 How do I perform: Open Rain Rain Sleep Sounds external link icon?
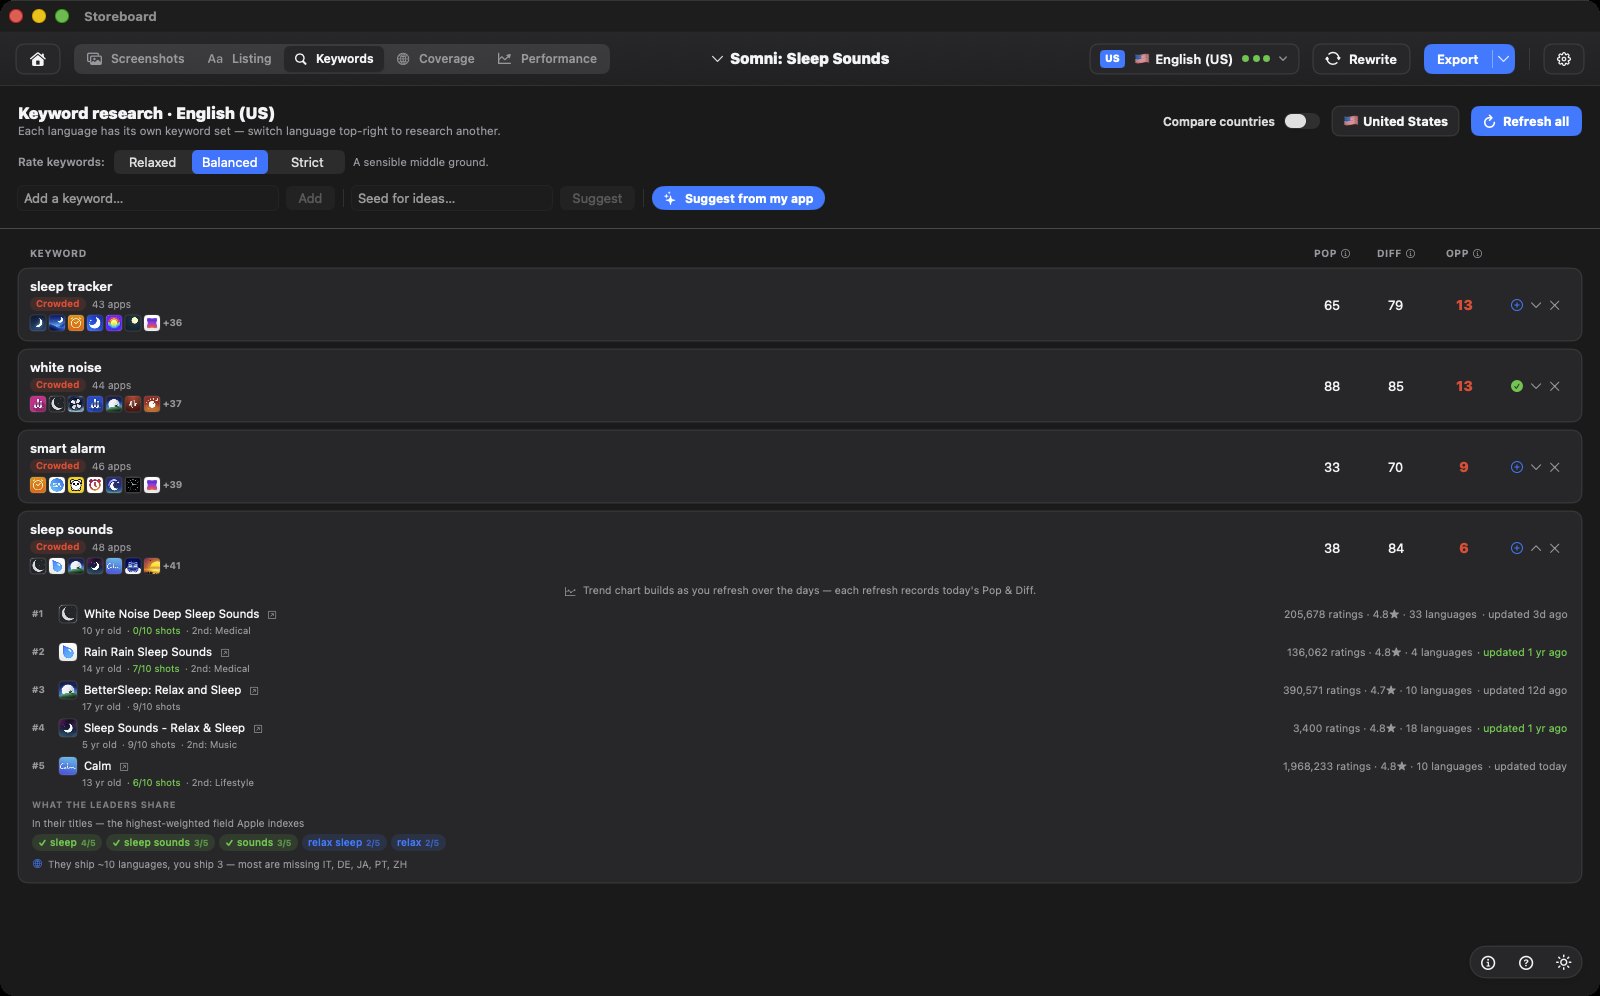coord(225,653)
